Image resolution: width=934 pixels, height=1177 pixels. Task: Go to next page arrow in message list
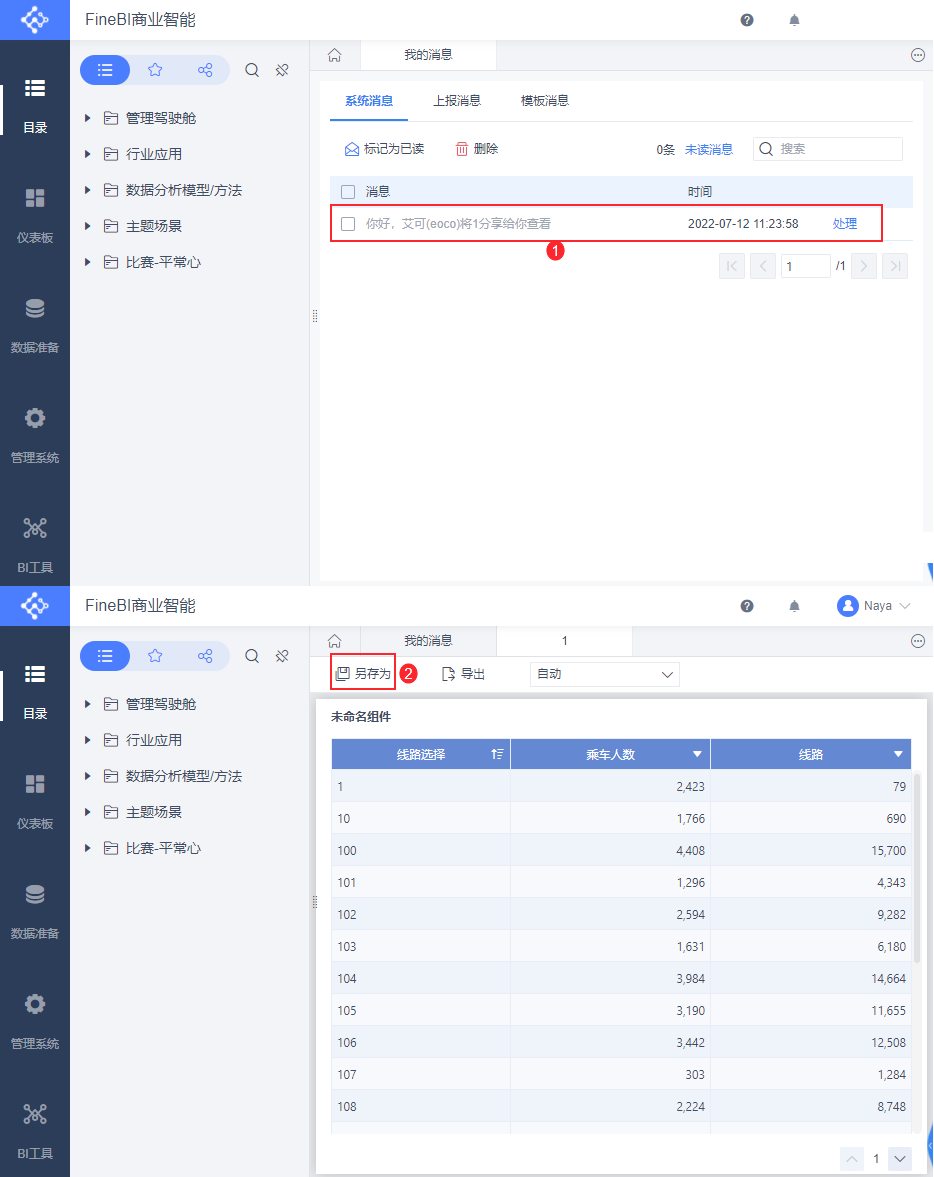[x=864, y=266]
